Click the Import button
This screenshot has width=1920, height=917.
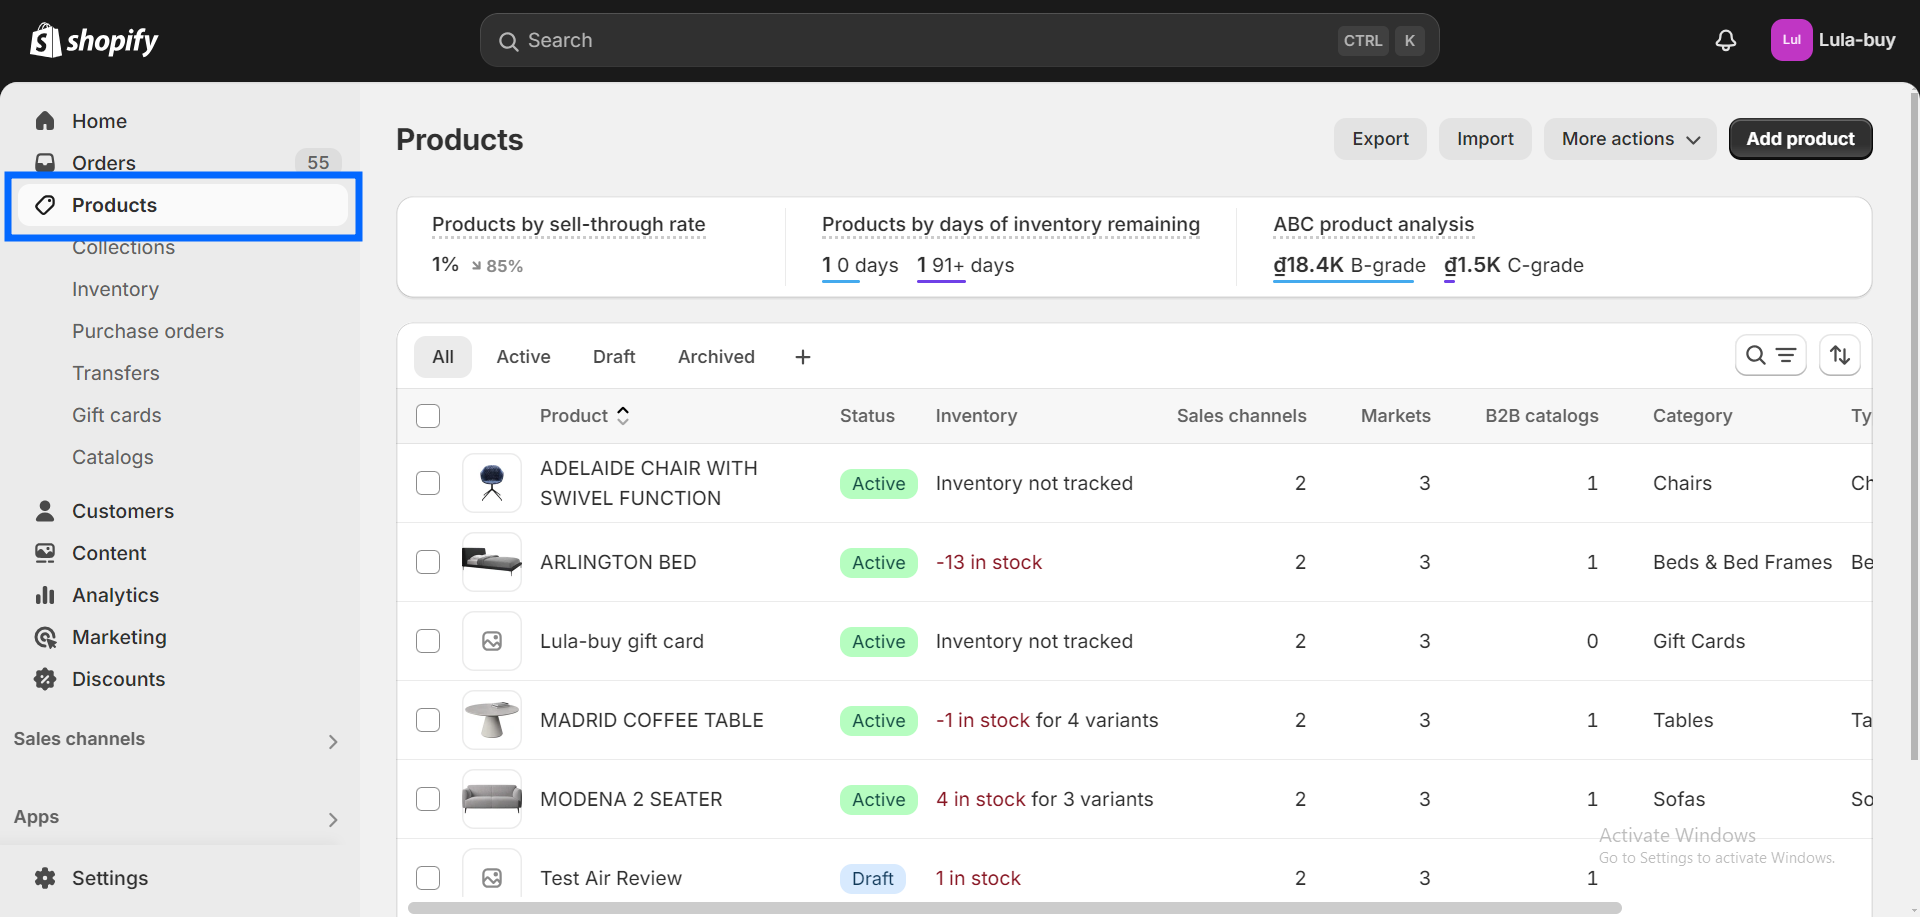tap(1485, 139)
